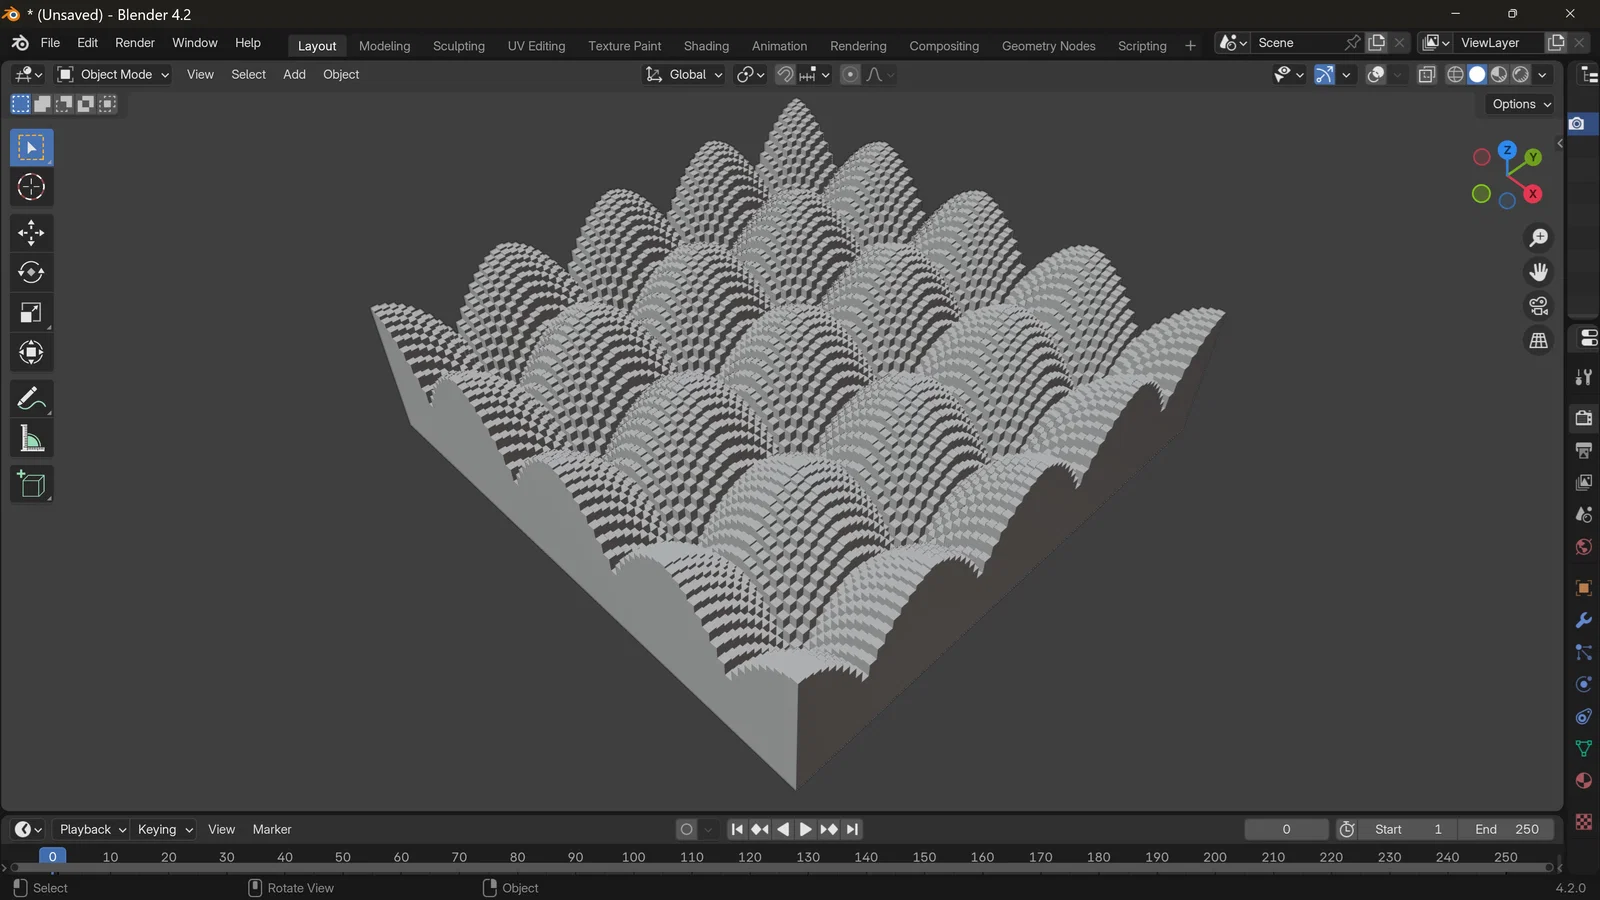Click the Blender logo menu icon
The height and width of the screenshot is (900, 1600).
point(20,43)
